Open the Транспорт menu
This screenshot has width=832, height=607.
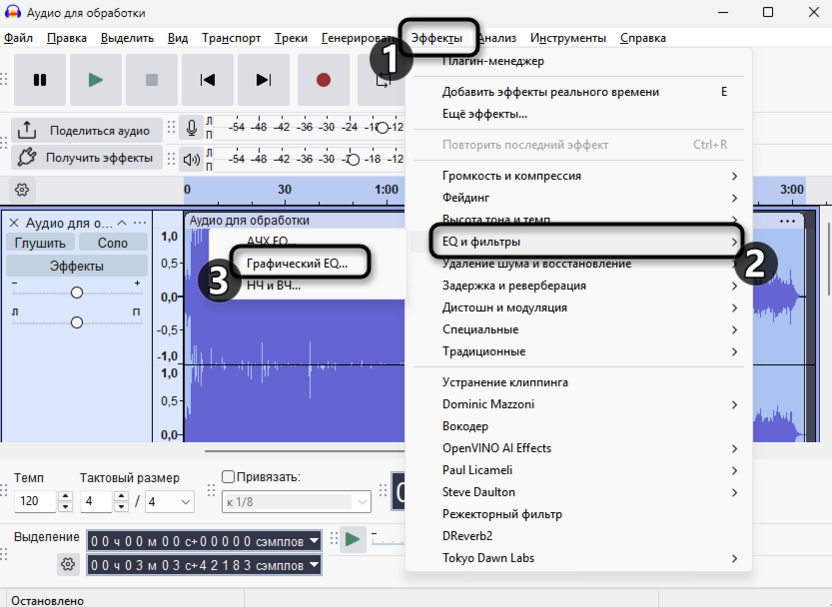click(231, 38)
